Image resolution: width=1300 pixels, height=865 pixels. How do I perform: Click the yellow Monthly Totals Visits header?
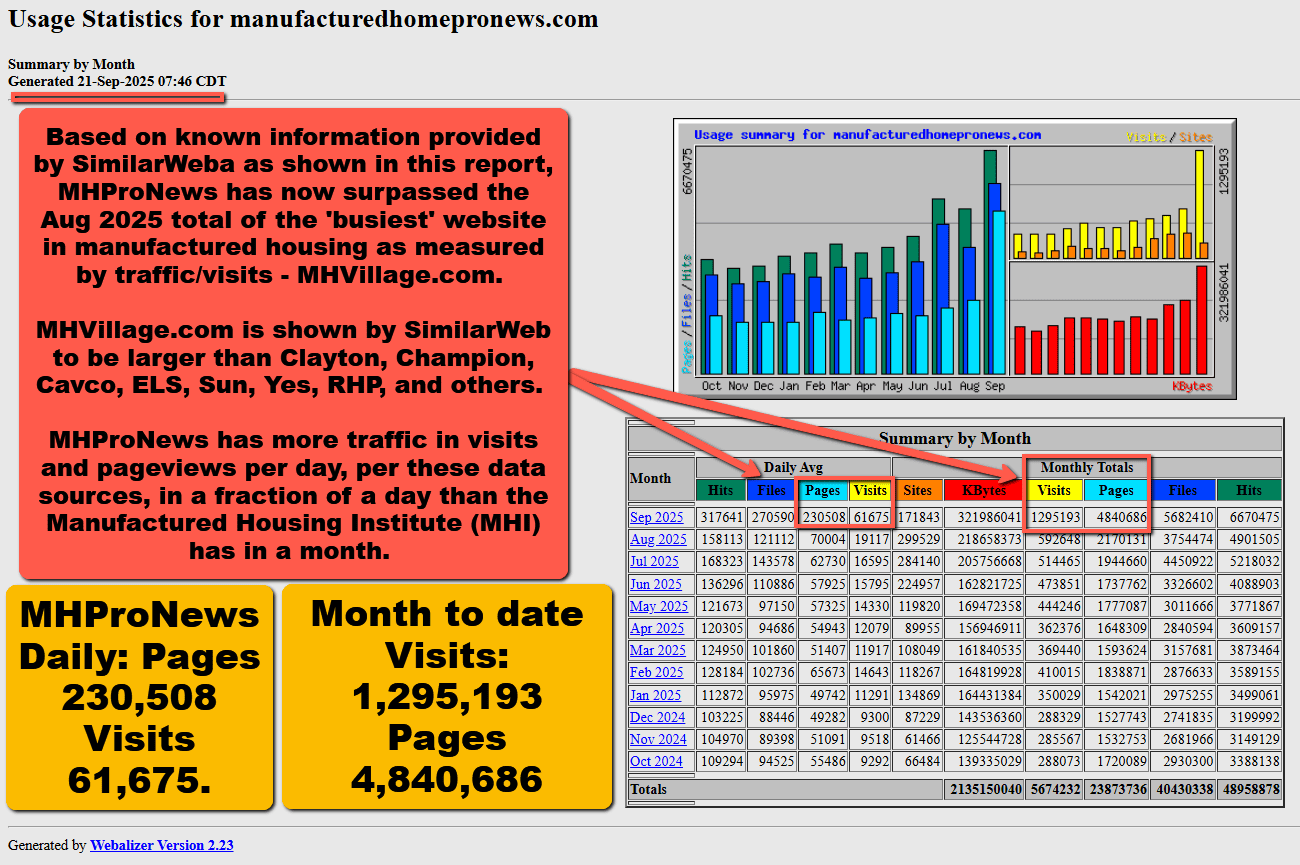click(1054, 490)
